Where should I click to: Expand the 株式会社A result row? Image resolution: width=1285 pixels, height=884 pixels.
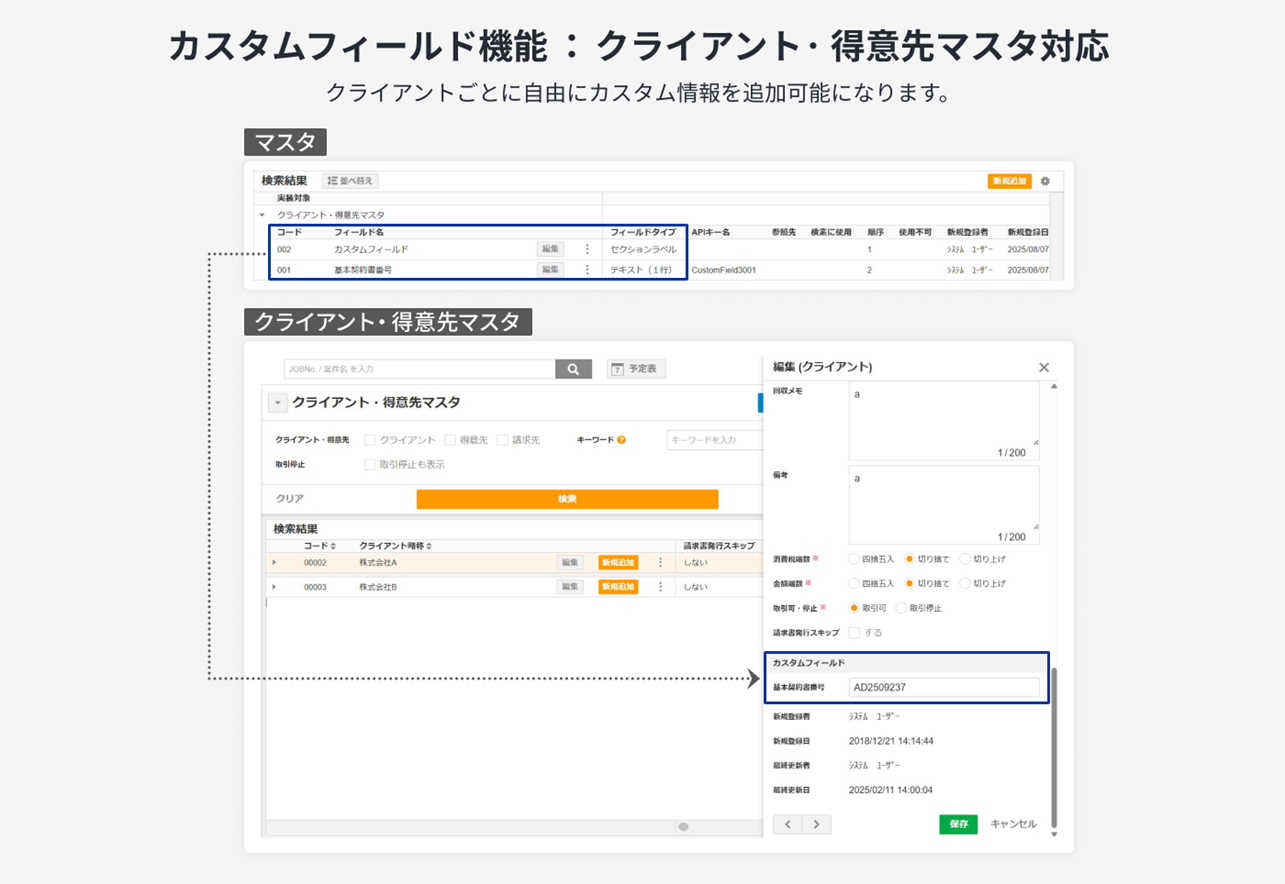click(274, 563)
